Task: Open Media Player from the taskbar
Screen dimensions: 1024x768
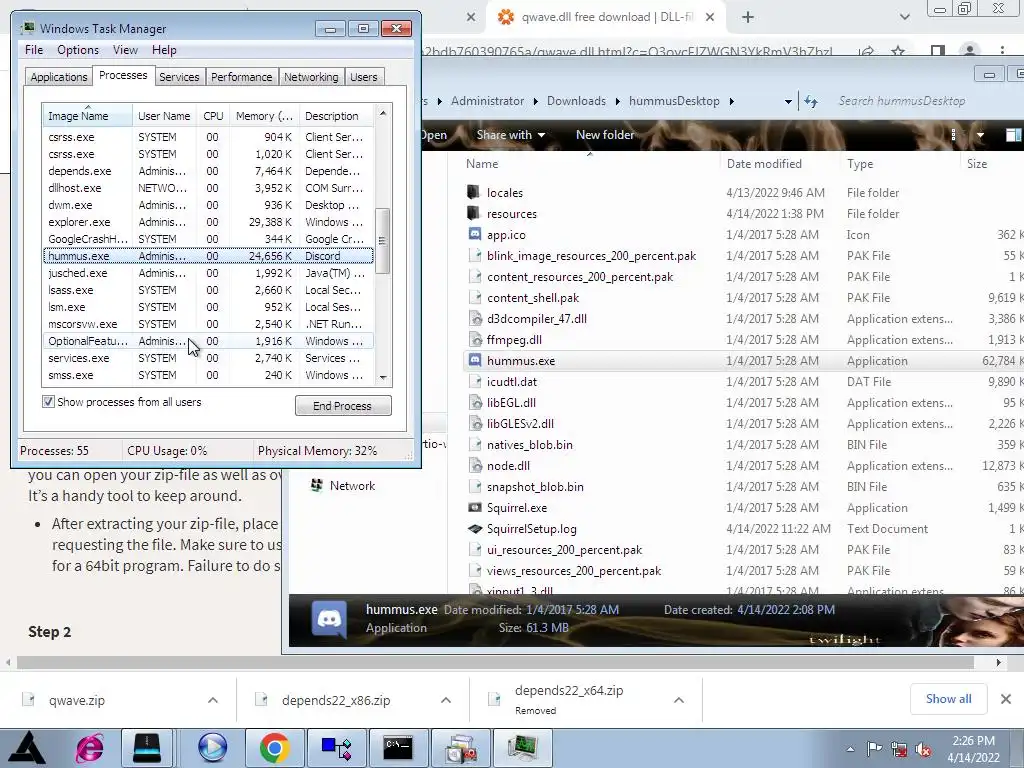Action: [213, 748]
